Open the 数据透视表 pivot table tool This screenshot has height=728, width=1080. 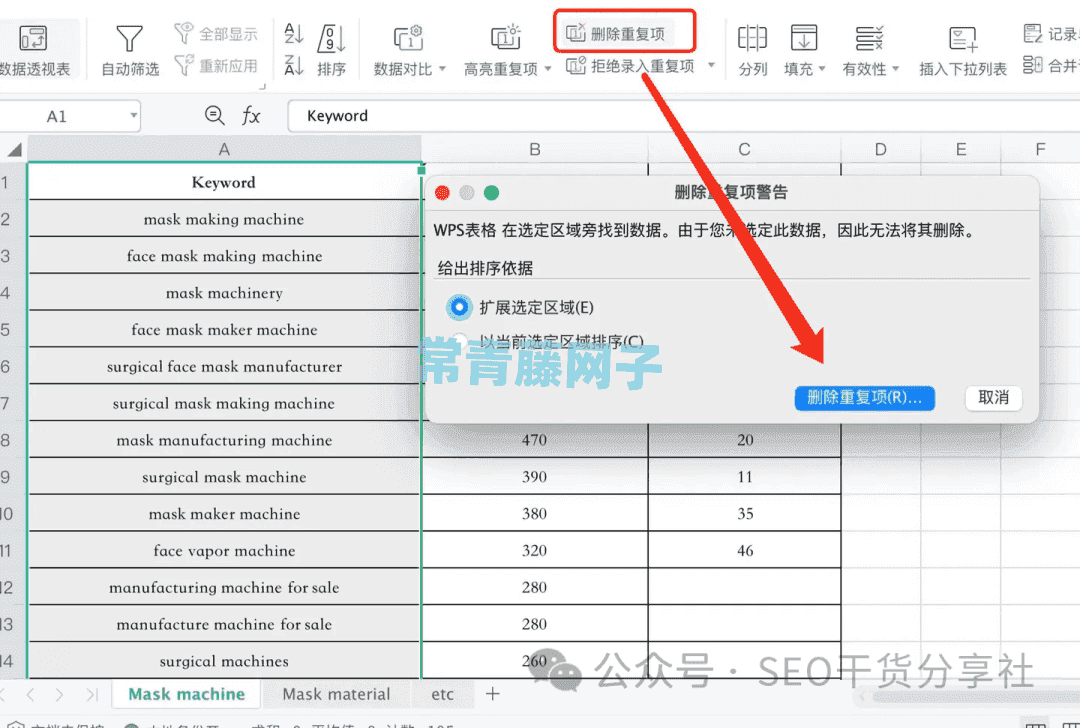point(34,50)
